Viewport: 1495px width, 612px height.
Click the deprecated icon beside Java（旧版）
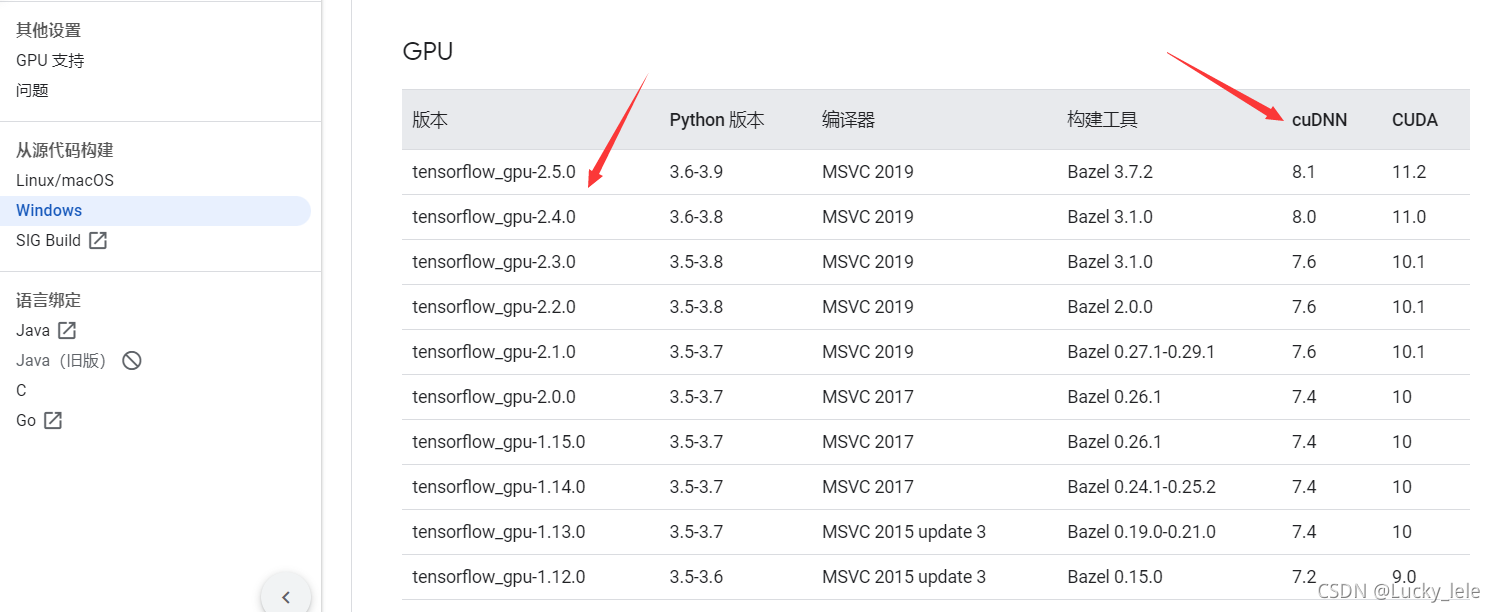[131, 360]
